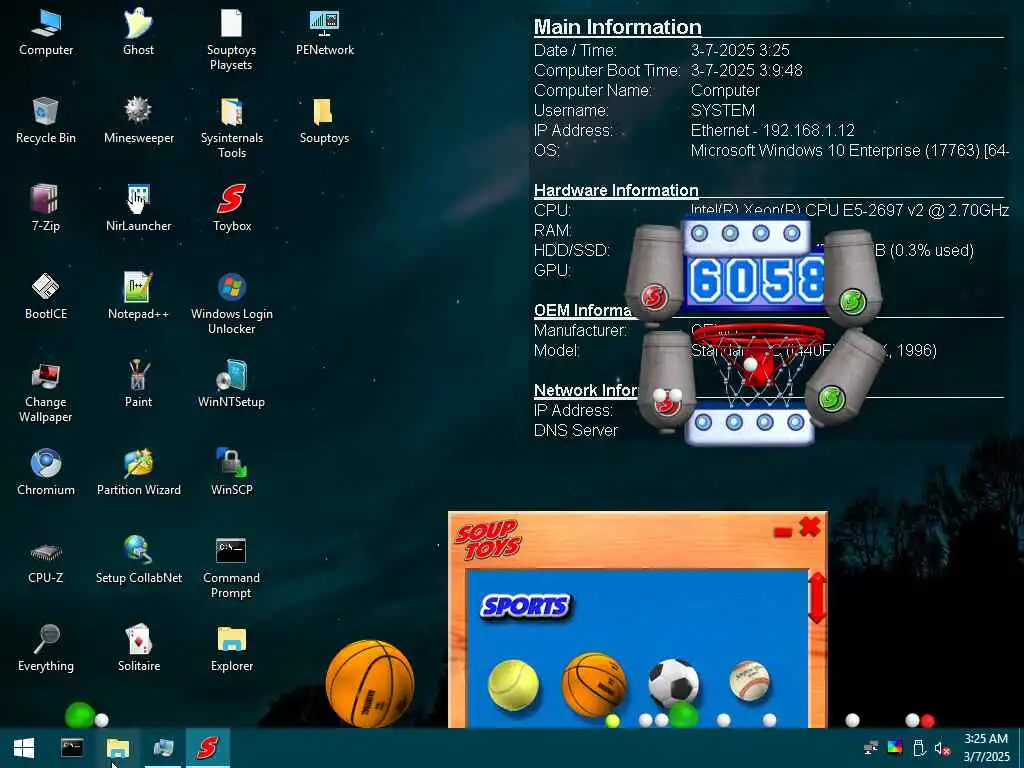Open the Command Prompt desktop icon
The width and height of the screenshot is (1024, 768).
point(231,567)
